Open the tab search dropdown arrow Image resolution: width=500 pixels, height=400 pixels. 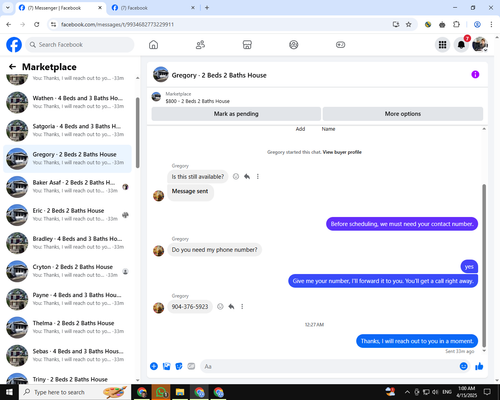pos(8,8)
